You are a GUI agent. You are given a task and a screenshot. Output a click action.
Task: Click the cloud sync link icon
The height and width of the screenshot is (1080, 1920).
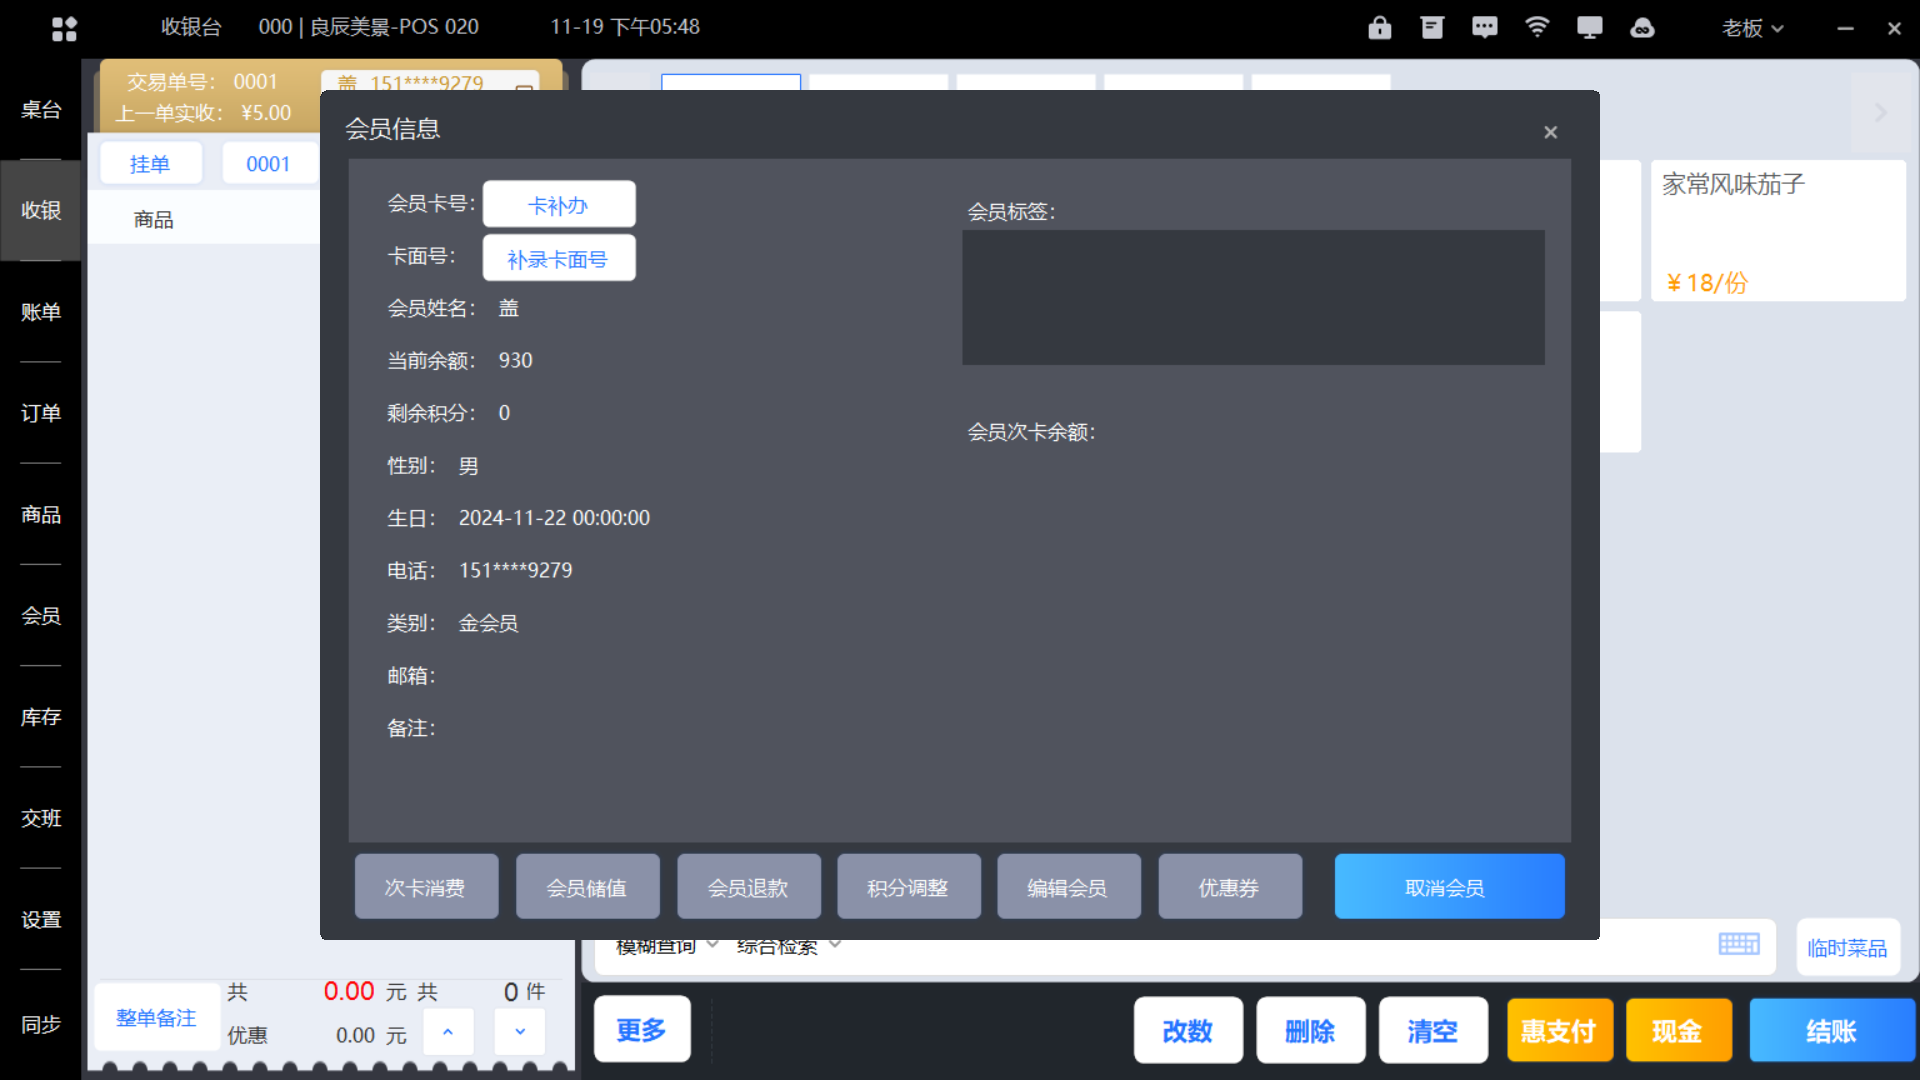click(1642, 27)
